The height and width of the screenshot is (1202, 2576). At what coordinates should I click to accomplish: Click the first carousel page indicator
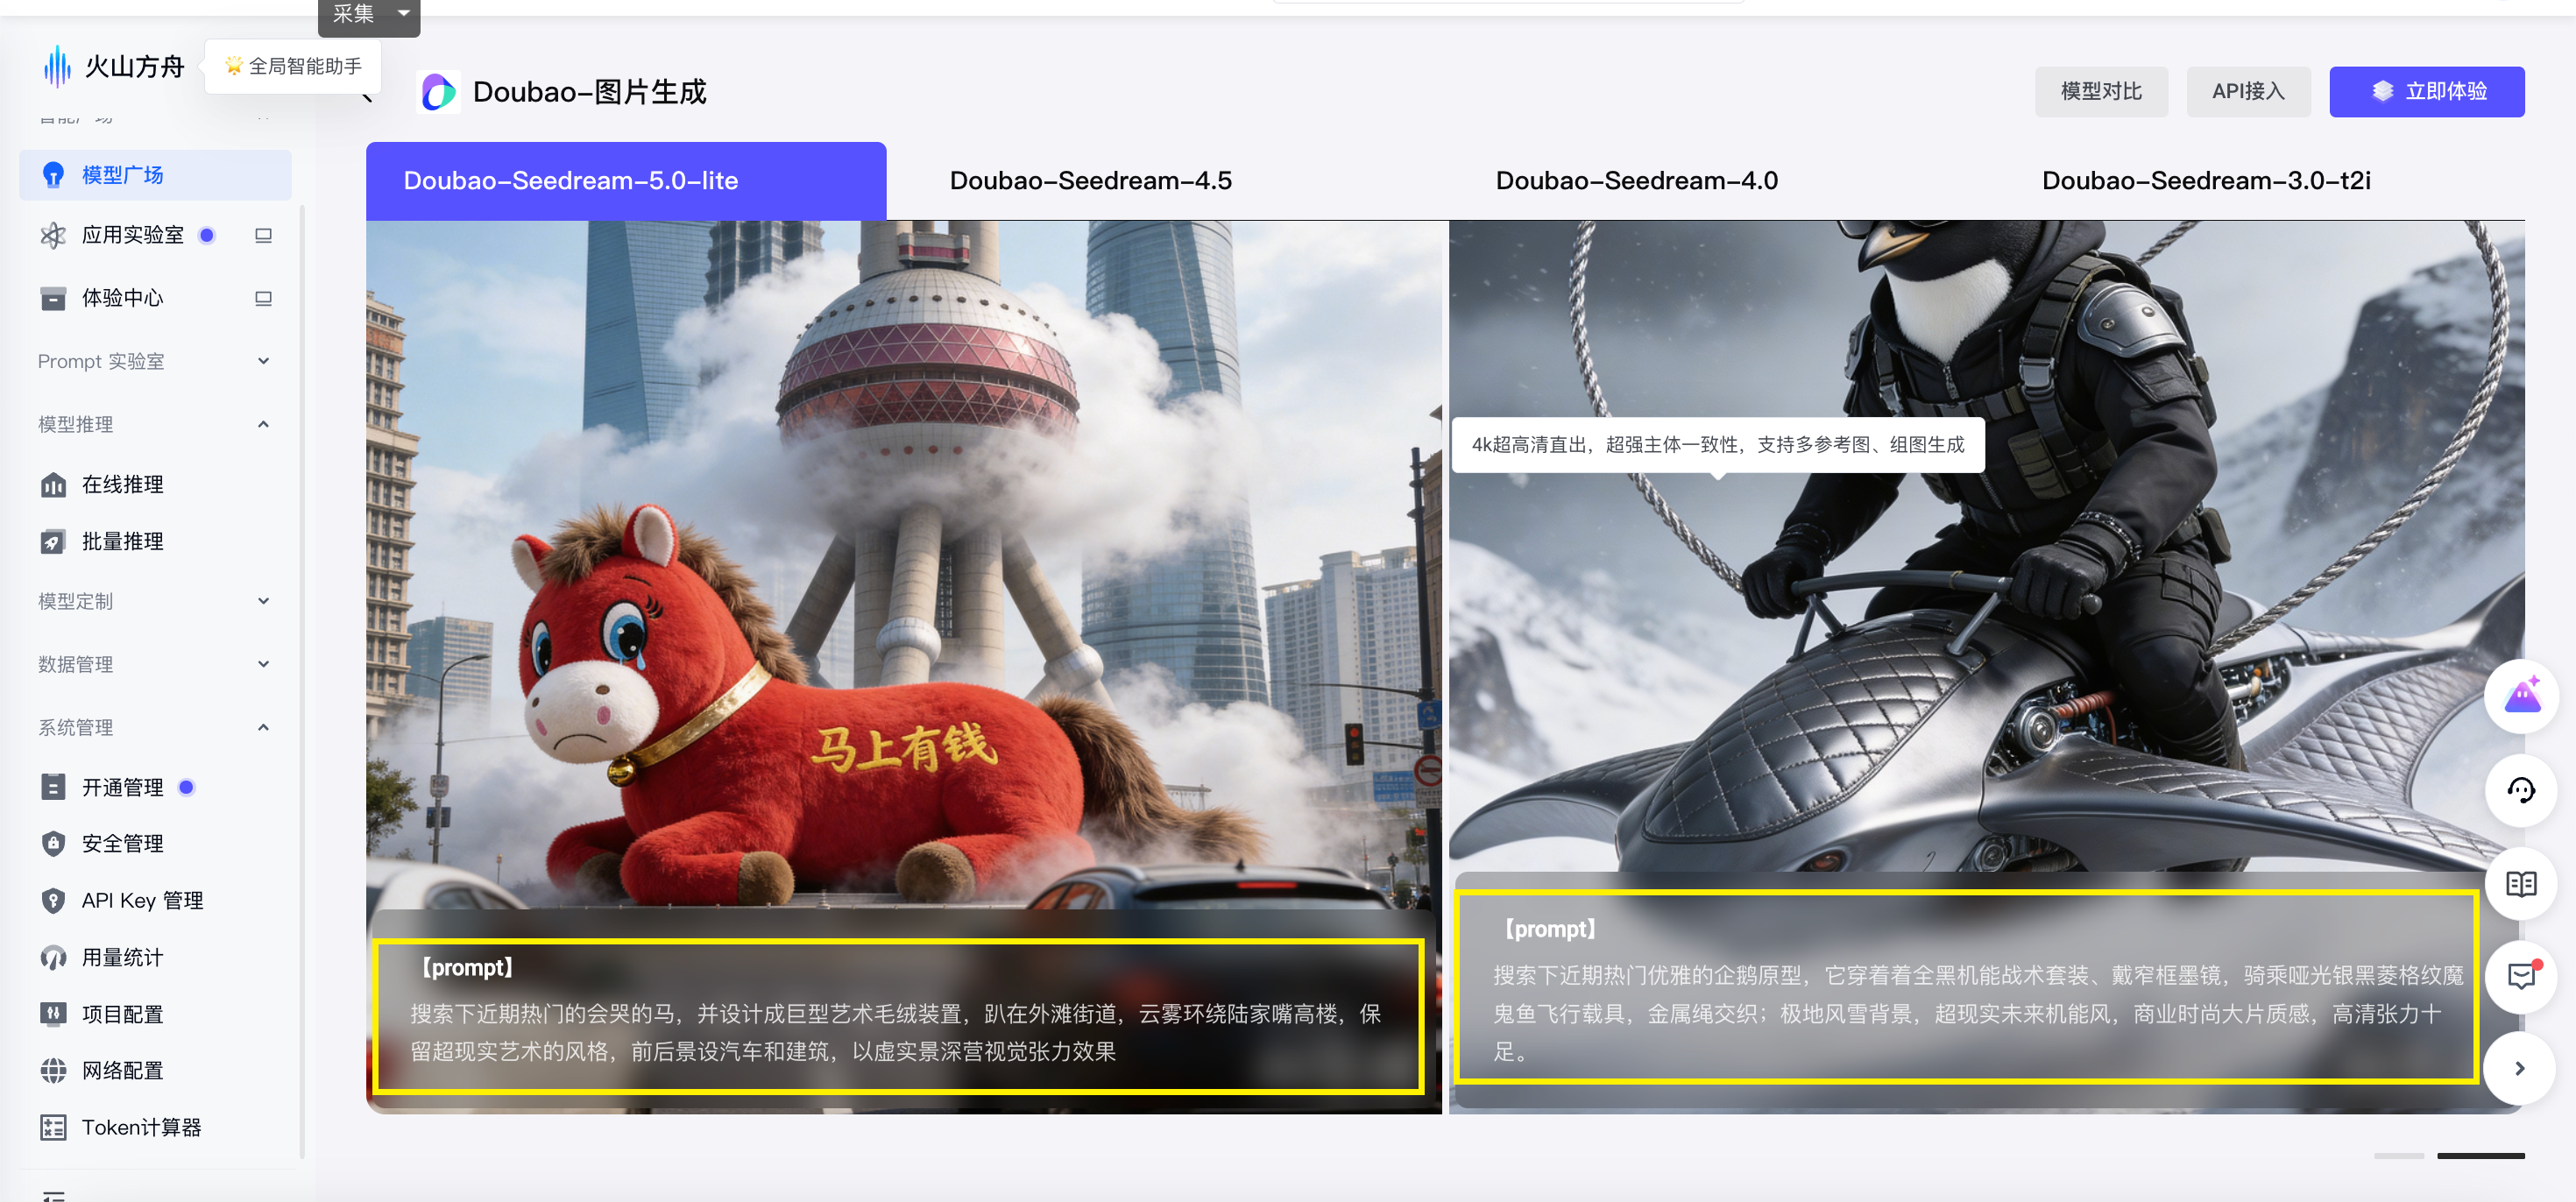2398,1156
